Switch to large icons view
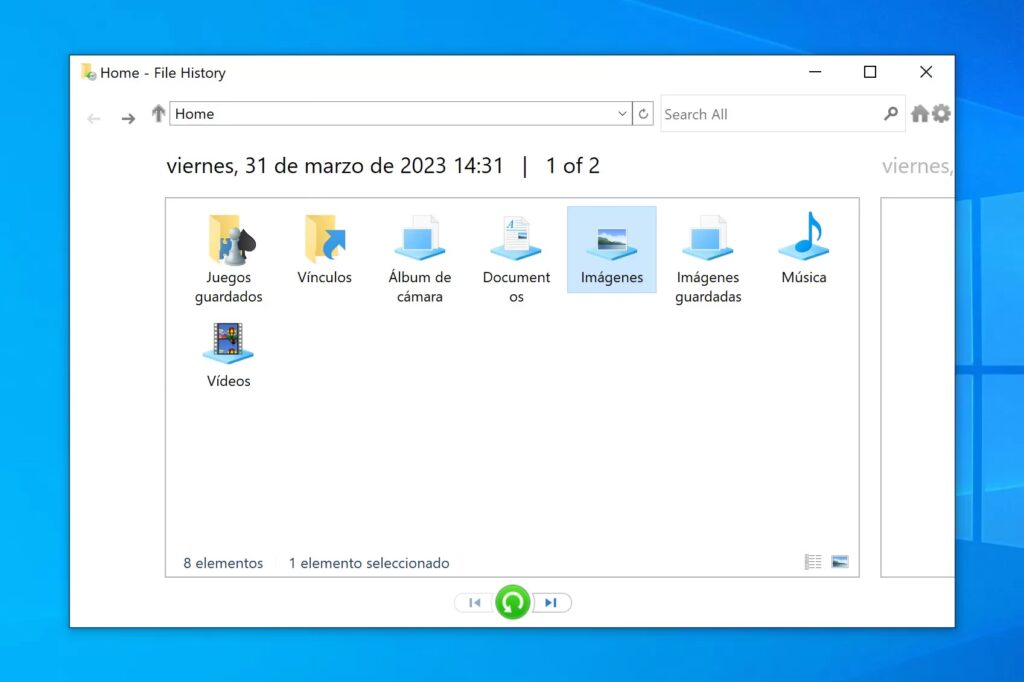Viewport: 1024px width, 682px height. tap(840, 562)
